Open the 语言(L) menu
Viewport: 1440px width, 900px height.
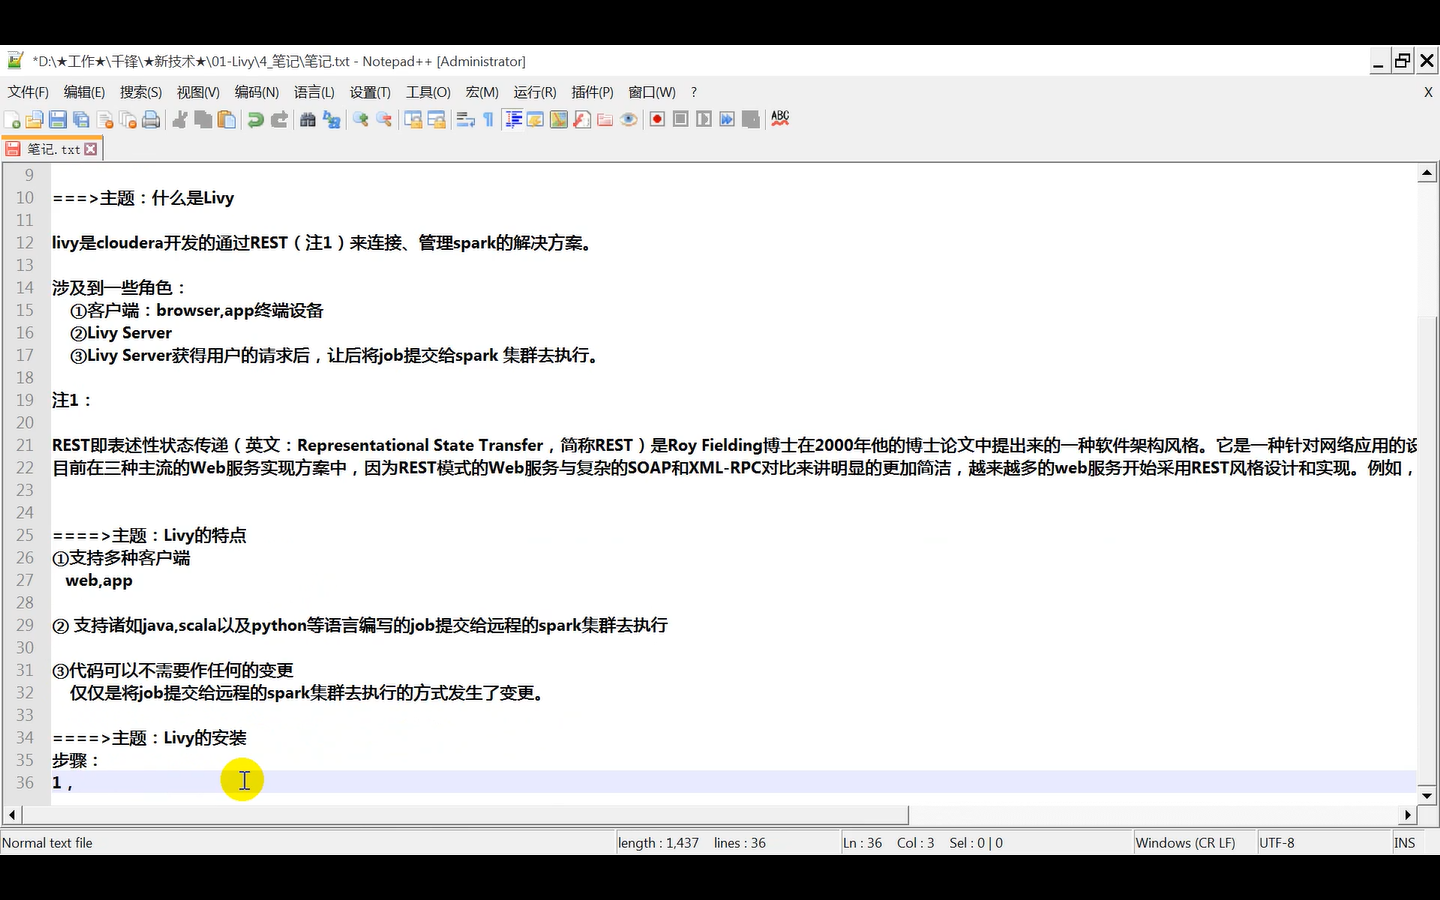314,92
